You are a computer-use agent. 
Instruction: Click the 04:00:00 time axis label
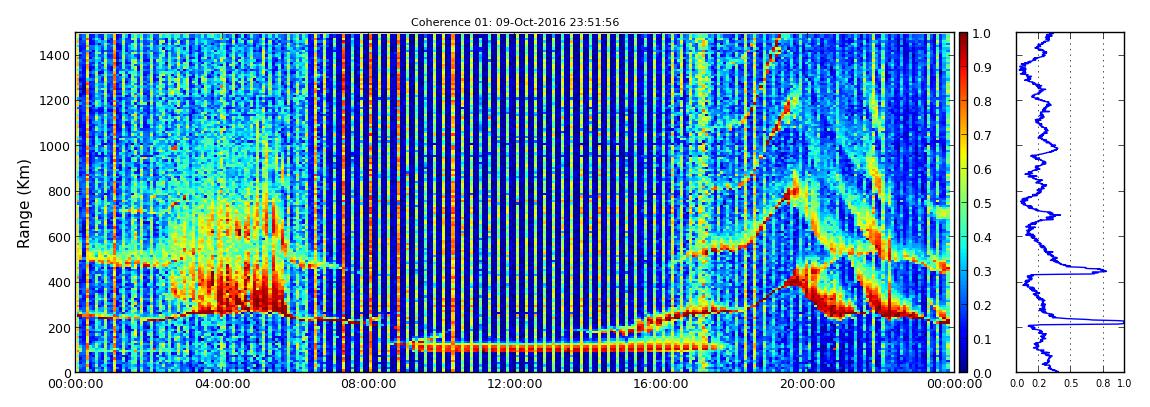221,384
